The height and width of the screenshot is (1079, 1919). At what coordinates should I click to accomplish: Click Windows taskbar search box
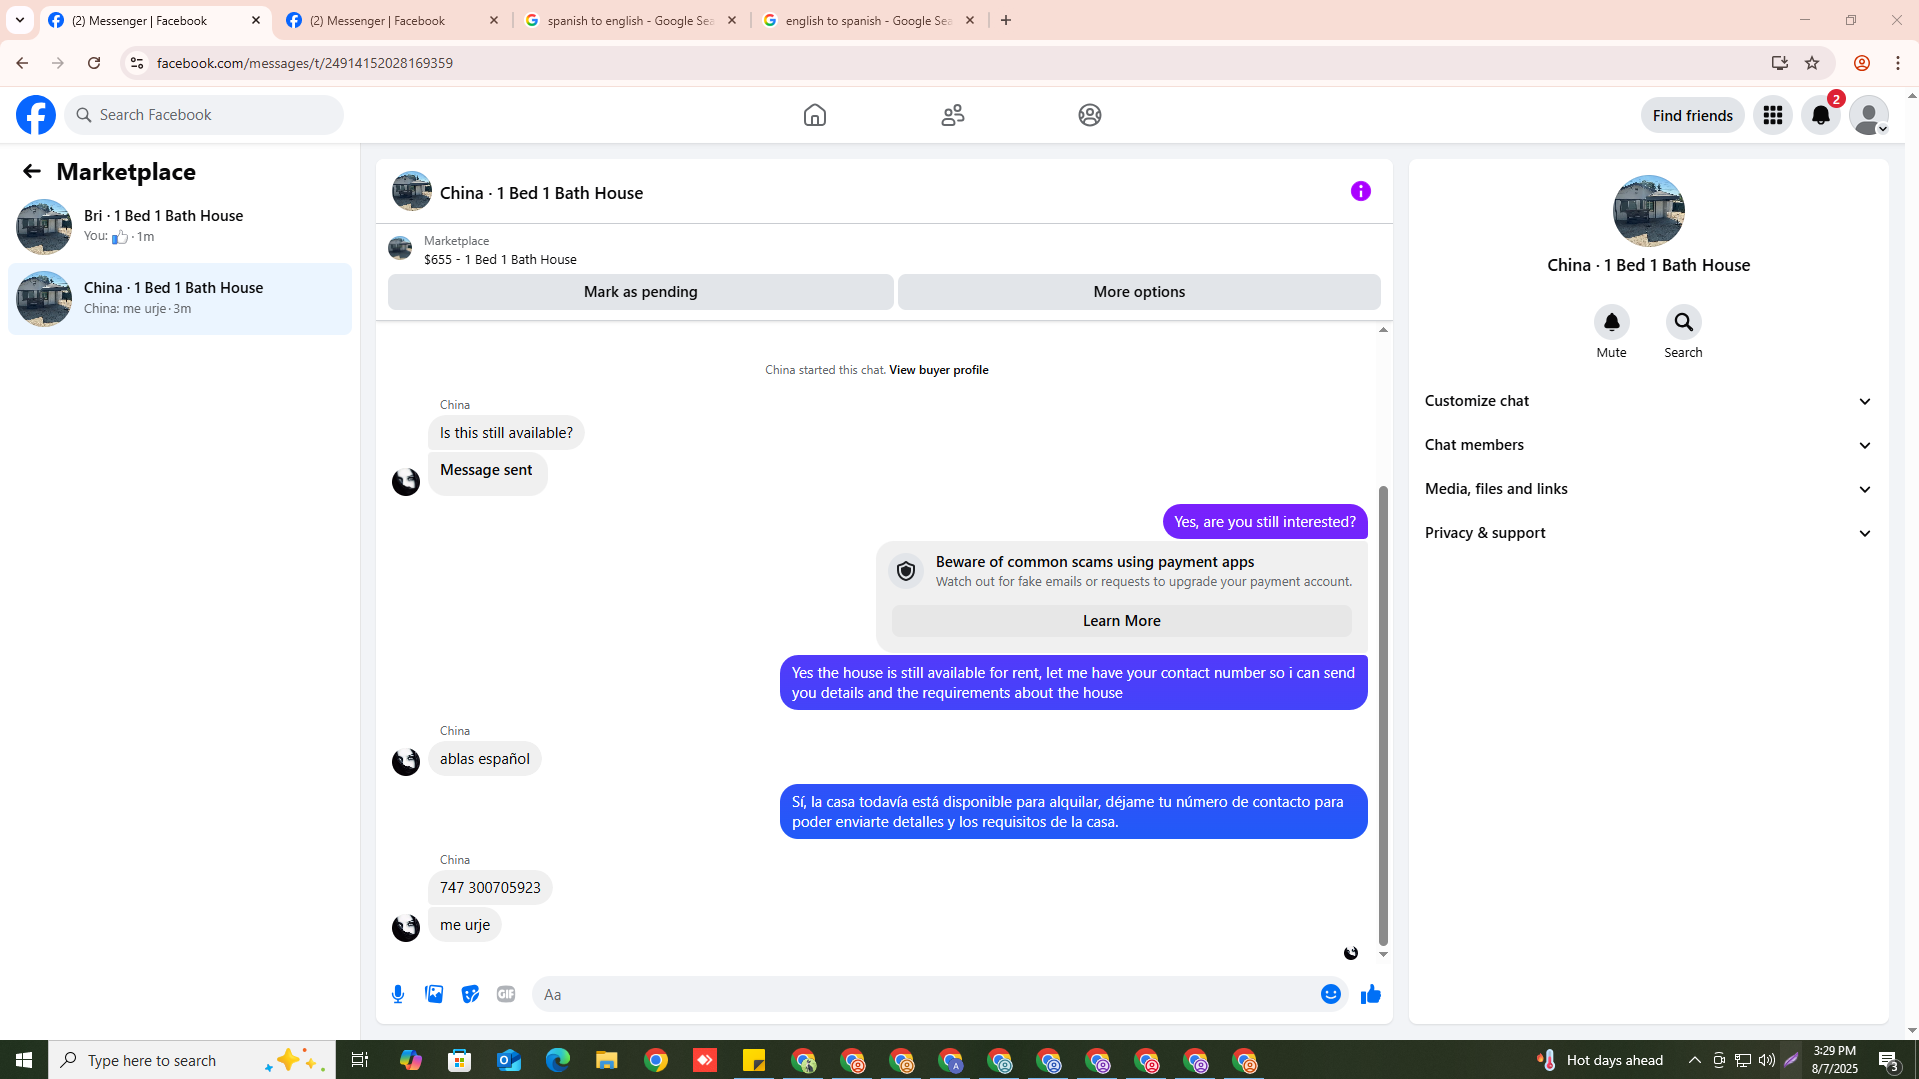pyautogui.click(x=190, y=1060)
